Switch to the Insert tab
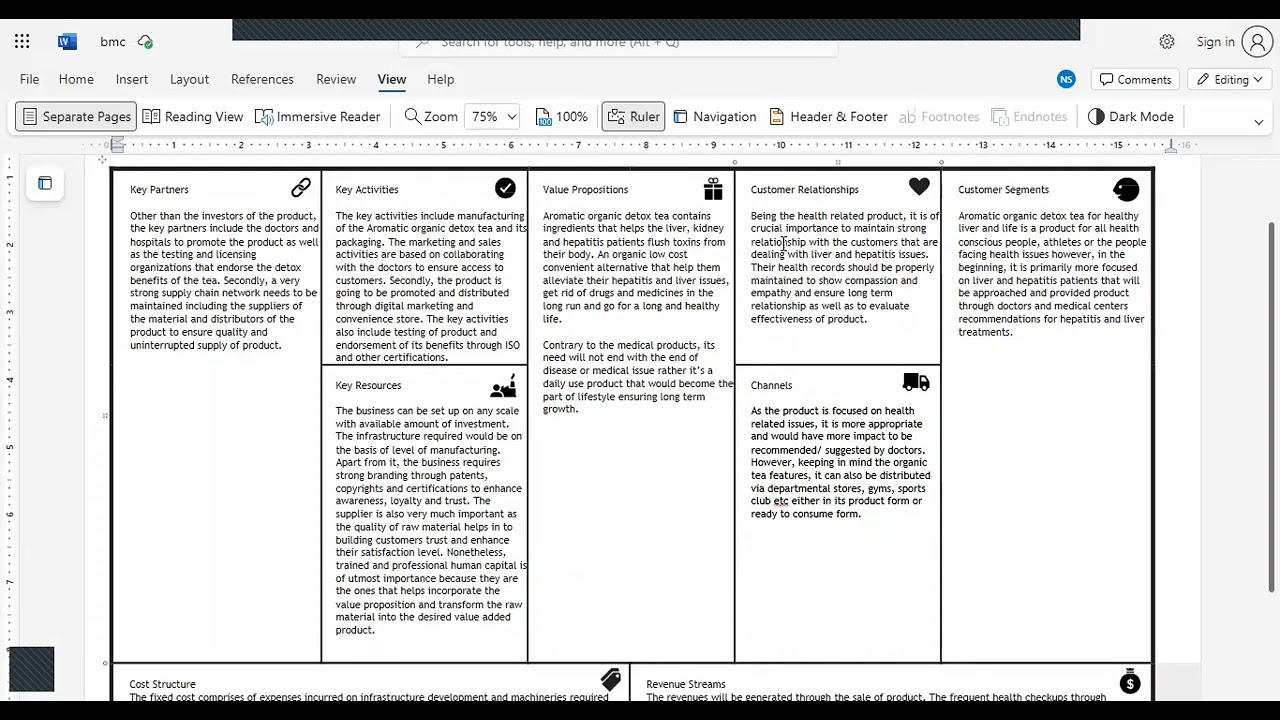 [132, 79]
